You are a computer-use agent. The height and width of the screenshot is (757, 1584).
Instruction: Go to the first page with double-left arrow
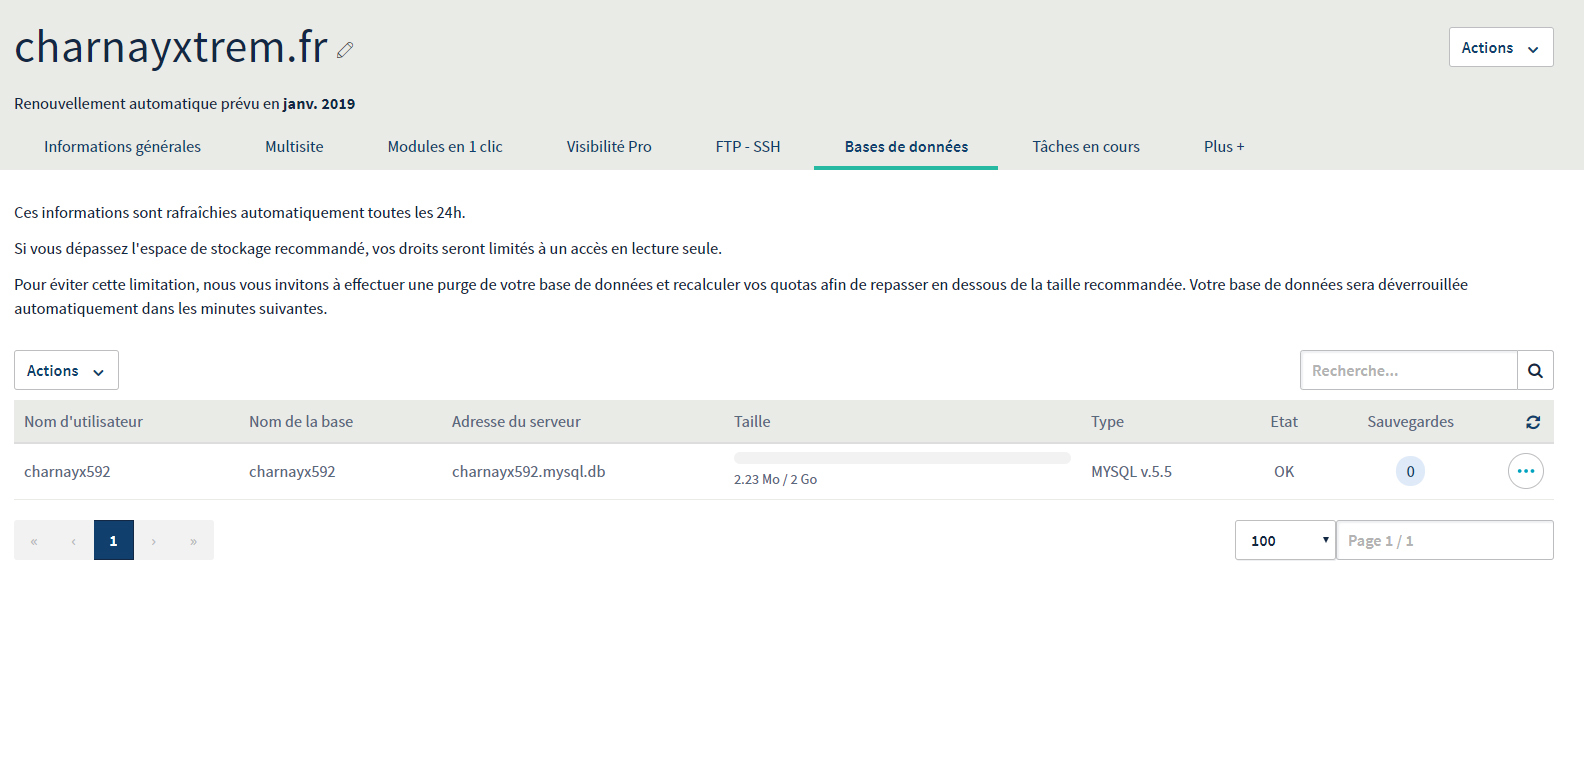tap(34, 541)
